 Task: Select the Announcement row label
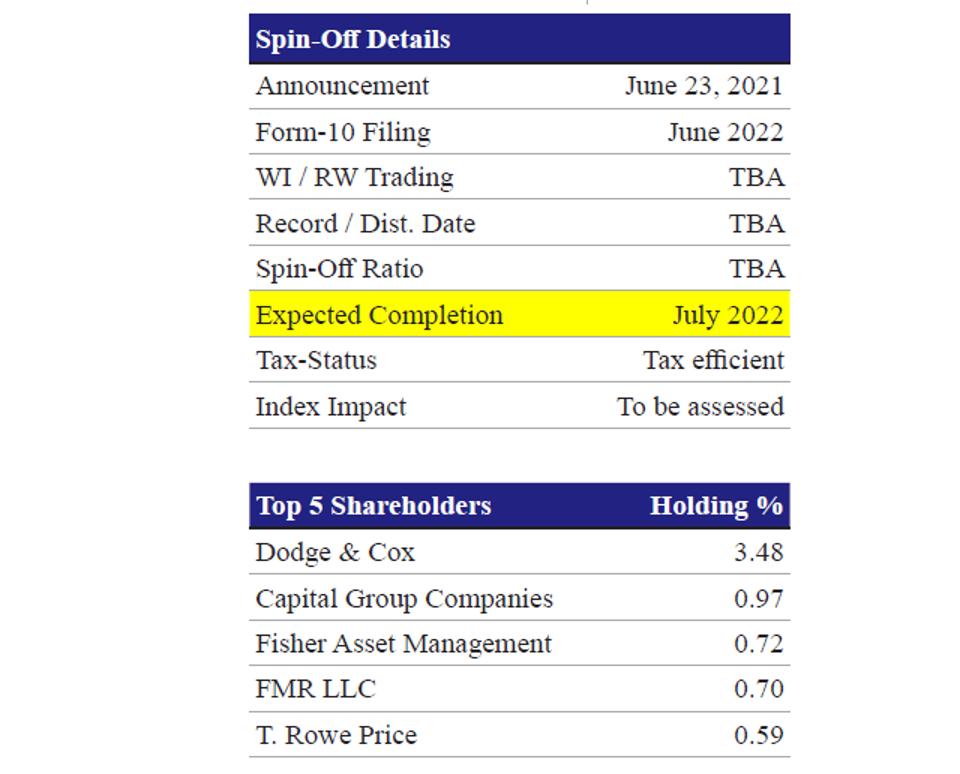coord(342,86)
